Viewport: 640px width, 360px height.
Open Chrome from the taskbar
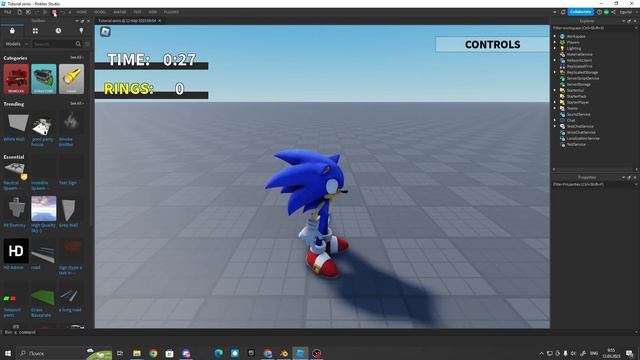[153, 353]
